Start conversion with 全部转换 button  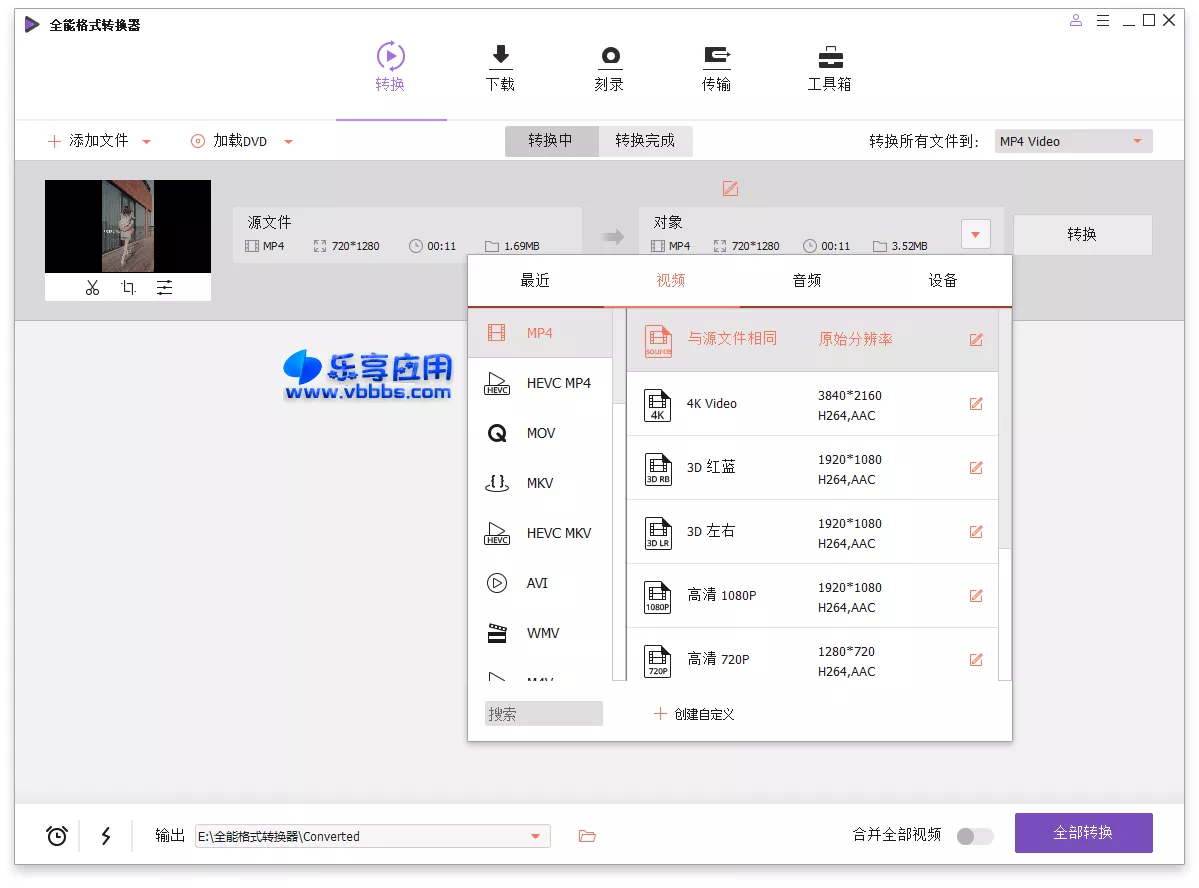tap(1083, 832)
